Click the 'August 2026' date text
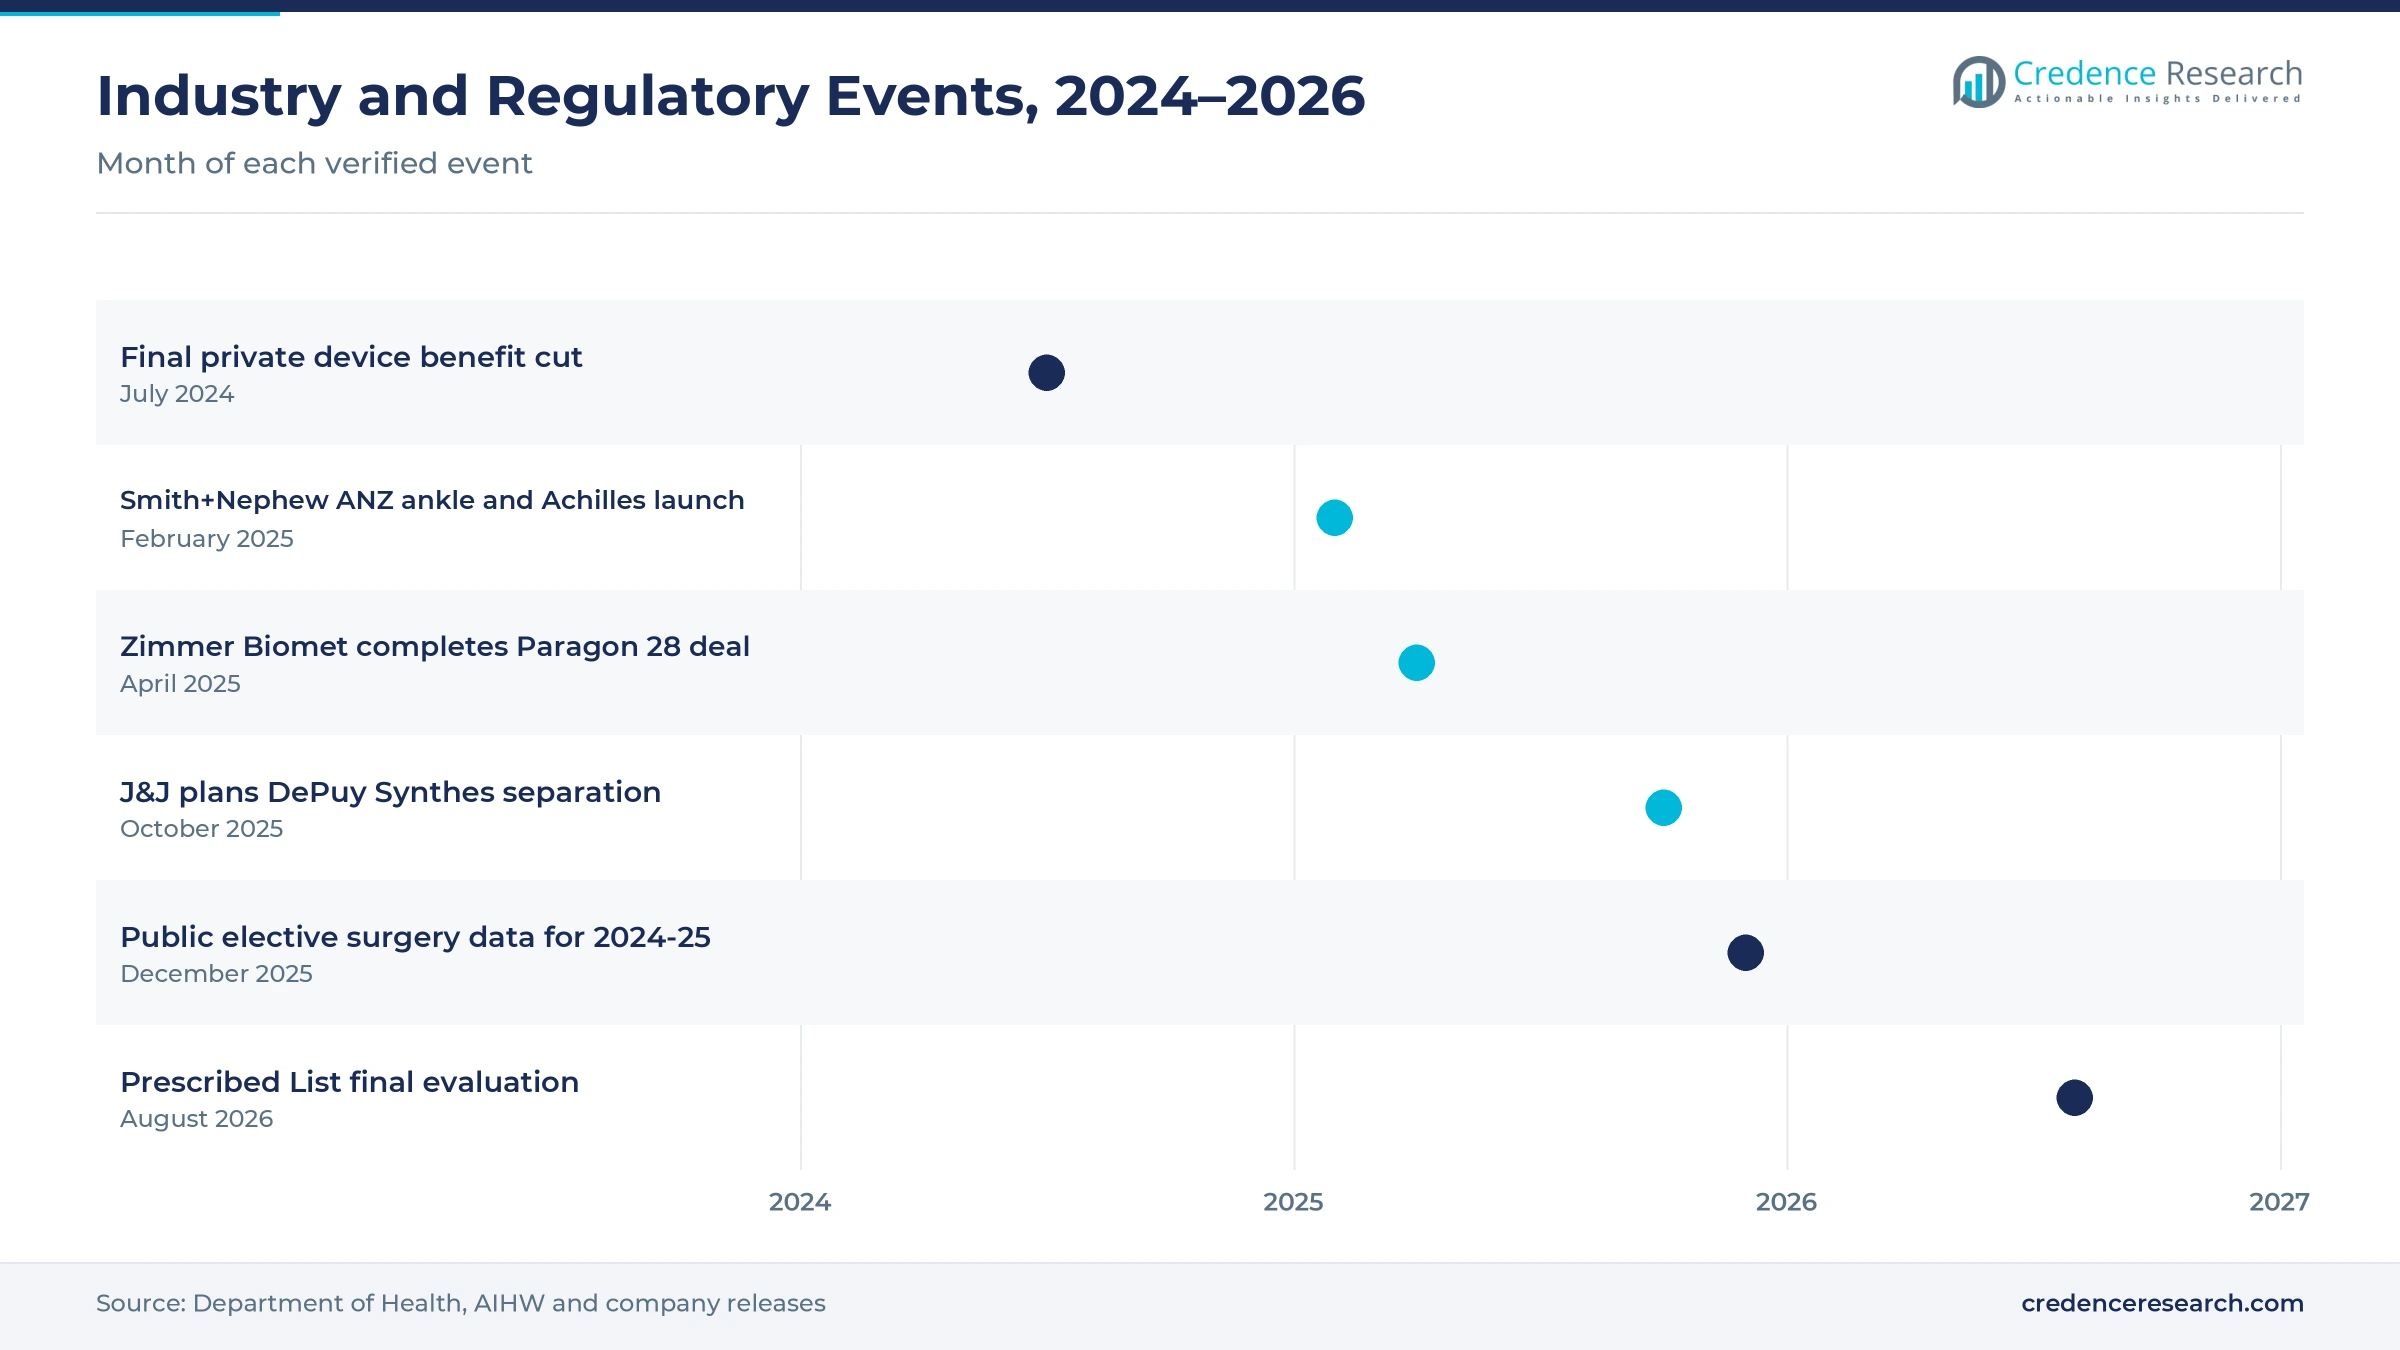 tap(196, 1119)
